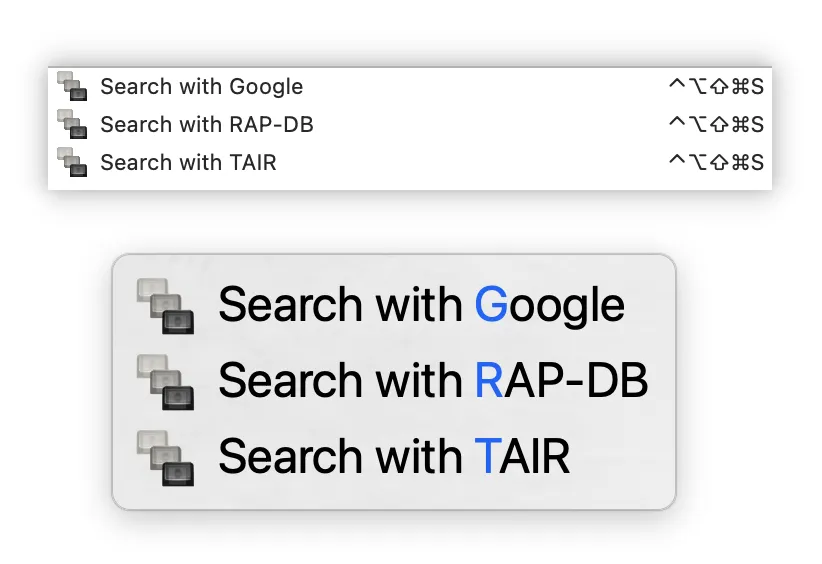This screenshot has width=822, height=564.
Task: Click the blue highlighted G in Google
Action: pos(491,305)
